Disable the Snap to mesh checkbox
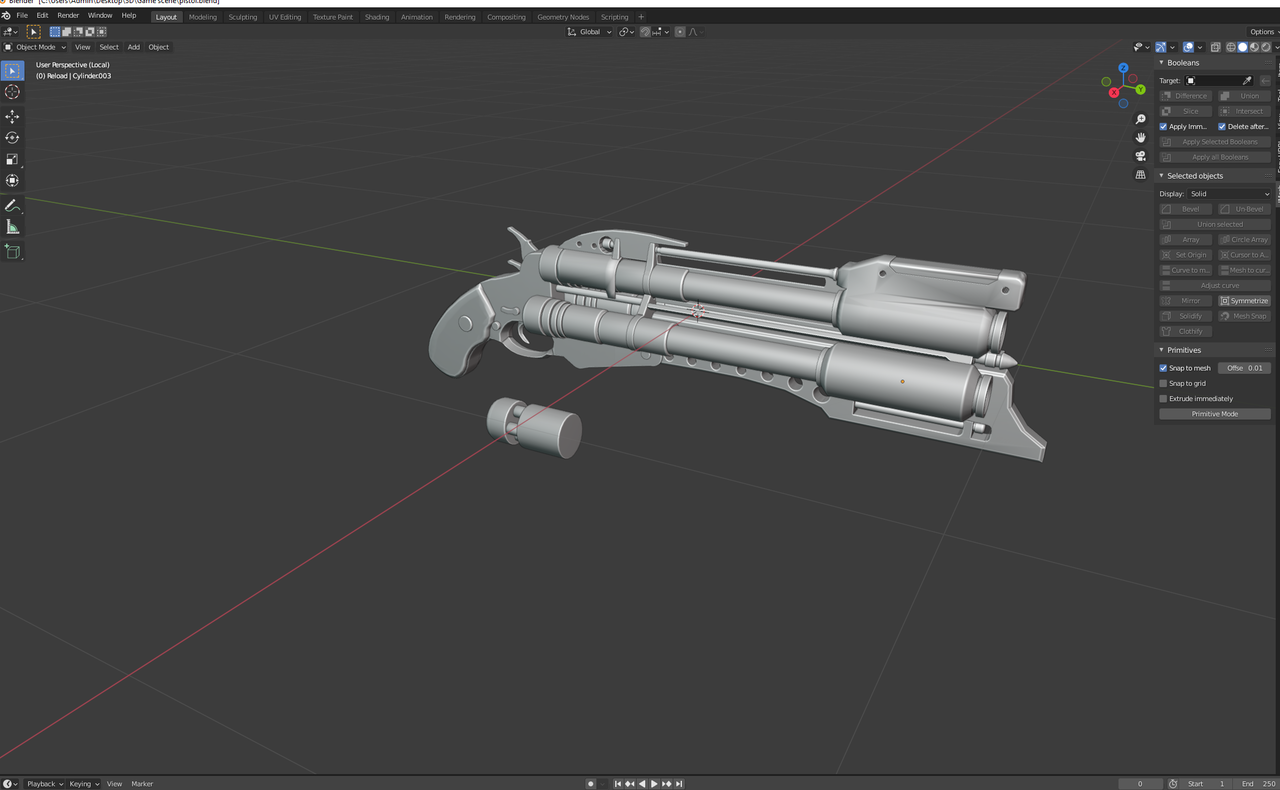The height and width of the screenshot is (790, 1280). [x=1164, y=368]
